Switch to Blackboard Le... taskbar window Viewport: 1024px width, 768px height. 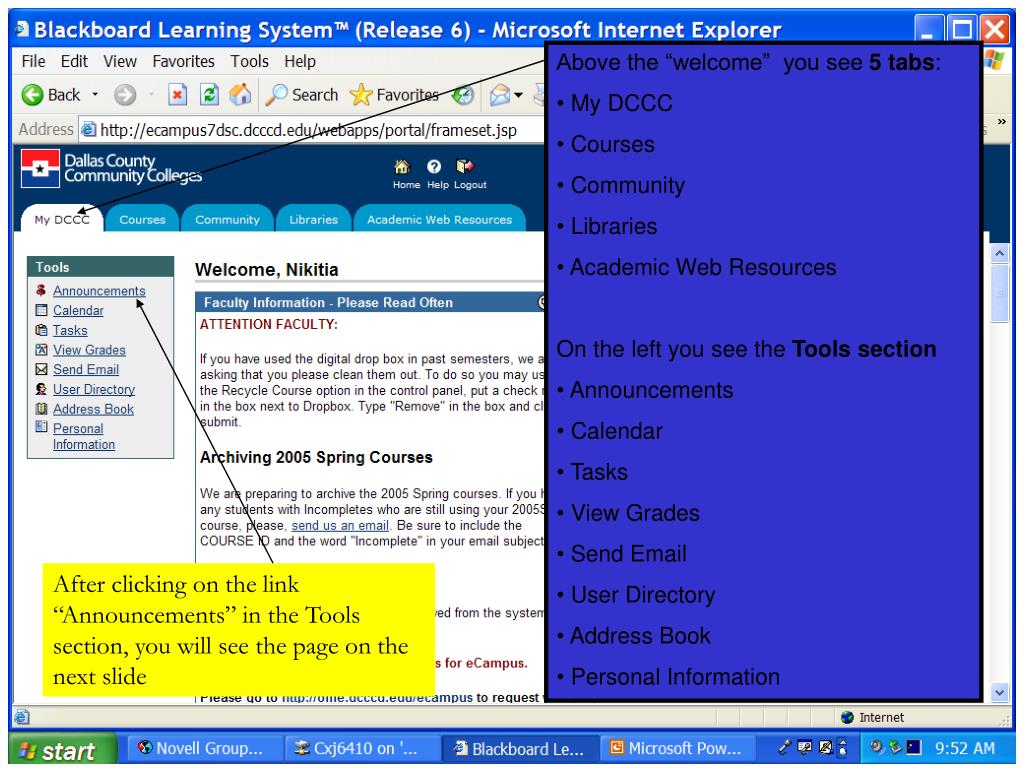pos(520,748)
